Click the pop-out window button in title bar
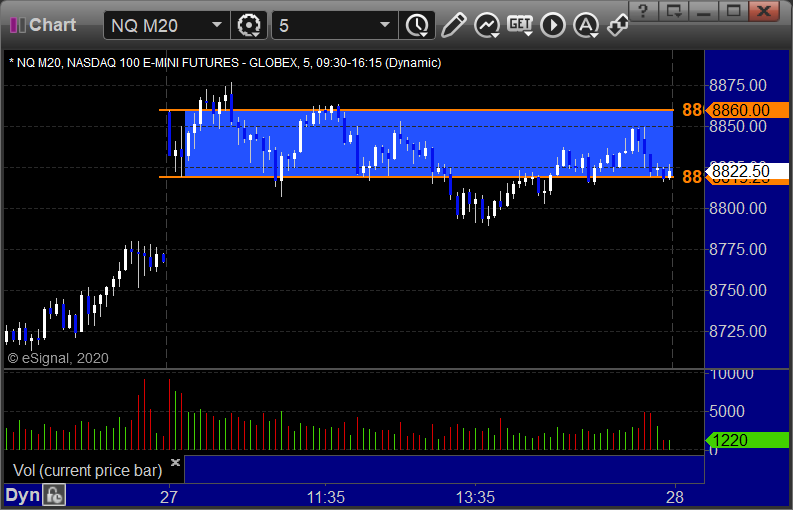This screenshot has height=510, width=793. 674,10
